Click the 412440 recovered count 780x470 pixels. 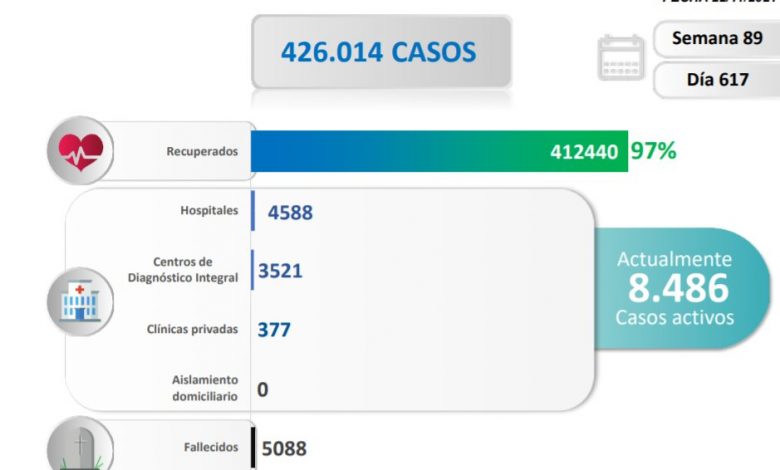click(584, 152)
